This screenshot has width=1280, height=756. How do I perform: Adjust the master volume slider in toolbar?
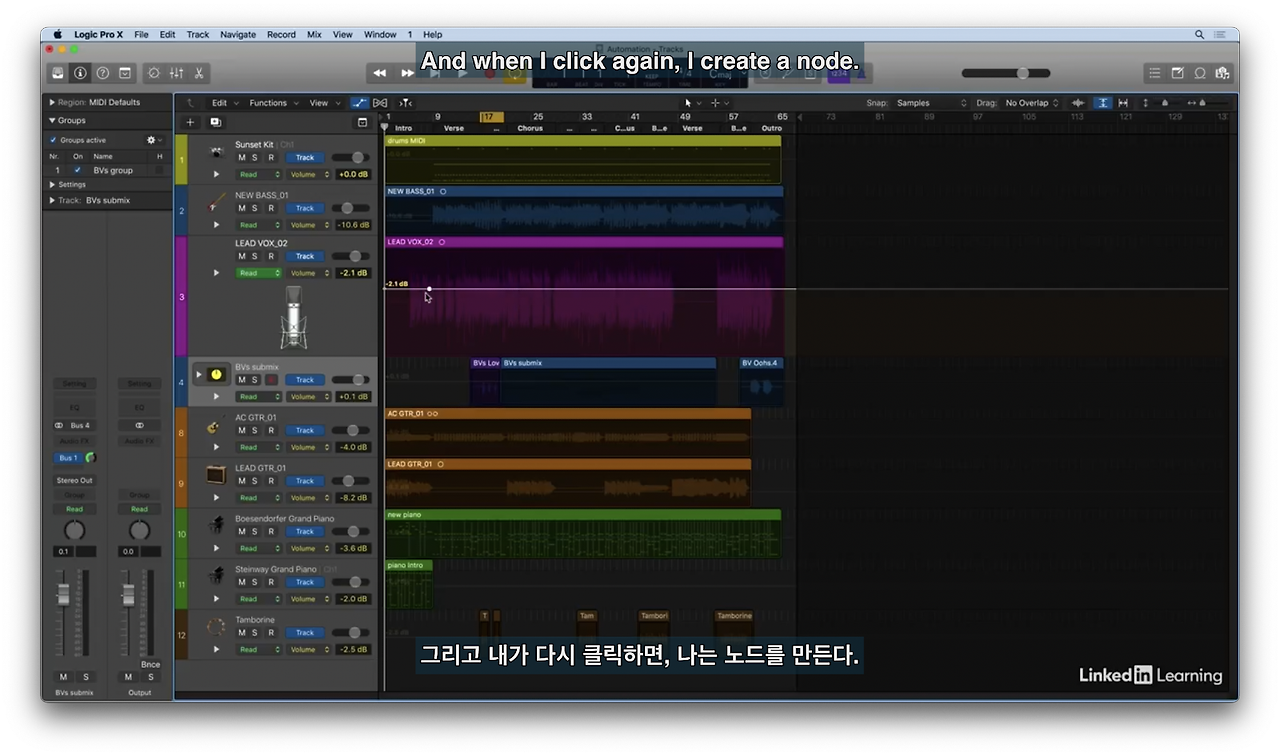[x=1006, y=73]
